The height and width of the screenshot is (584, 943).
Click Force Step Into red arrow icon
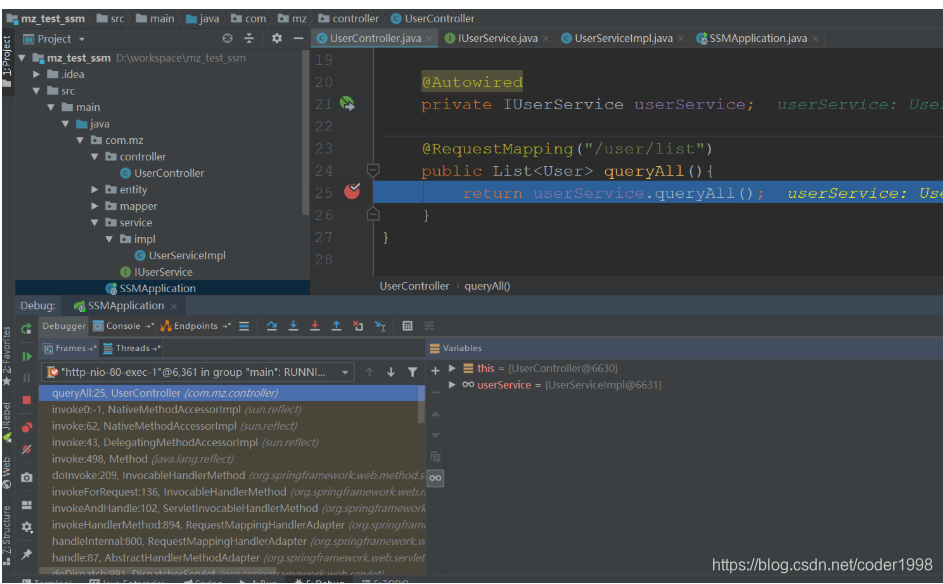pyautogui.click(x=315, y=326)
